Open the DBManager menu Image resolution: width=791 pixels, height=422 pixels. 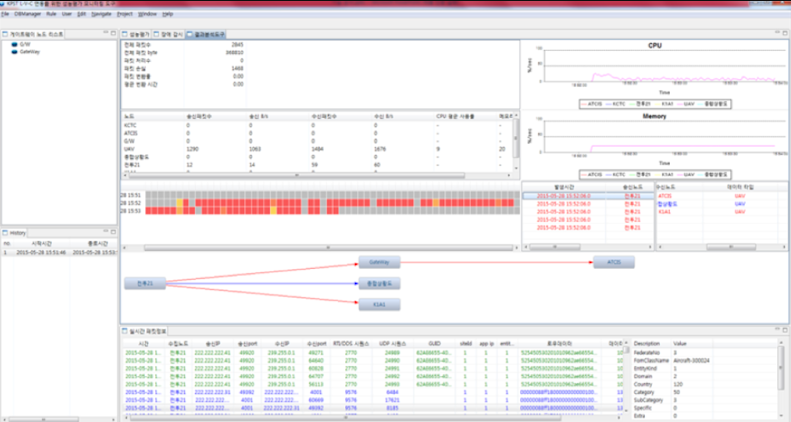pyautogui.click(x=26, y=15)
